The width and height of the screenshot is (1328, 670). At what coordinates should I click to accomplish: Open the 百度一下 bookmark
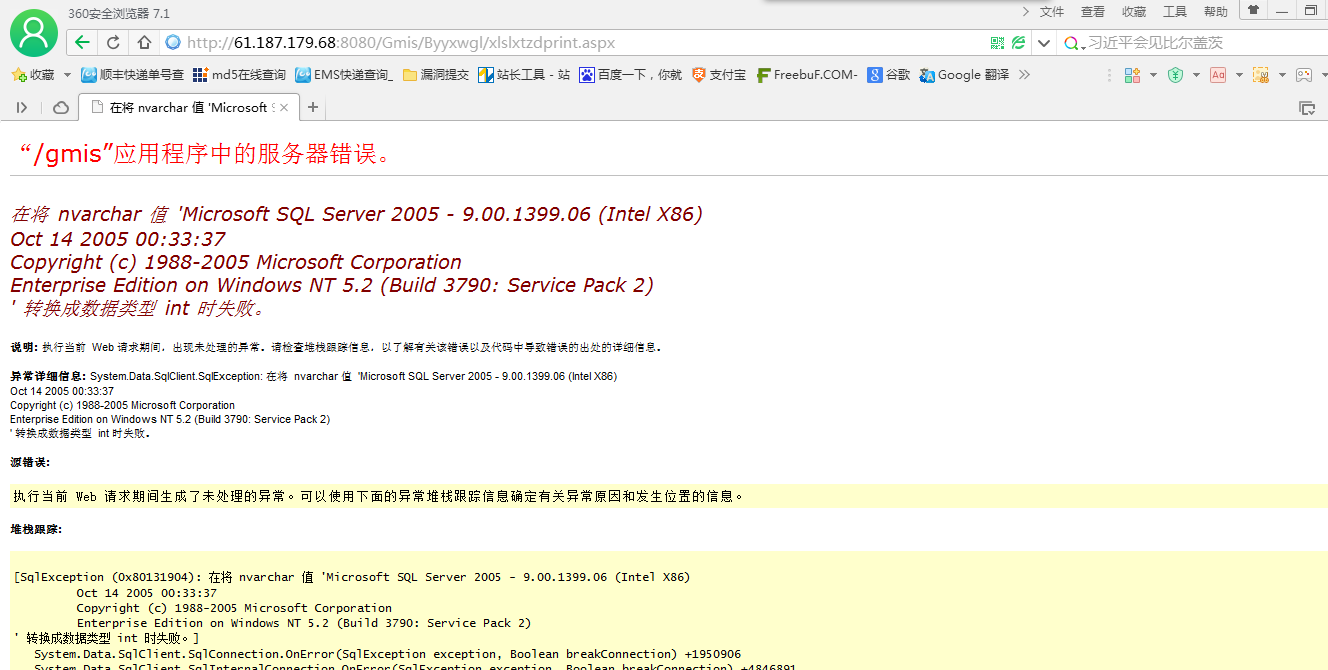[x=631, y=75]
